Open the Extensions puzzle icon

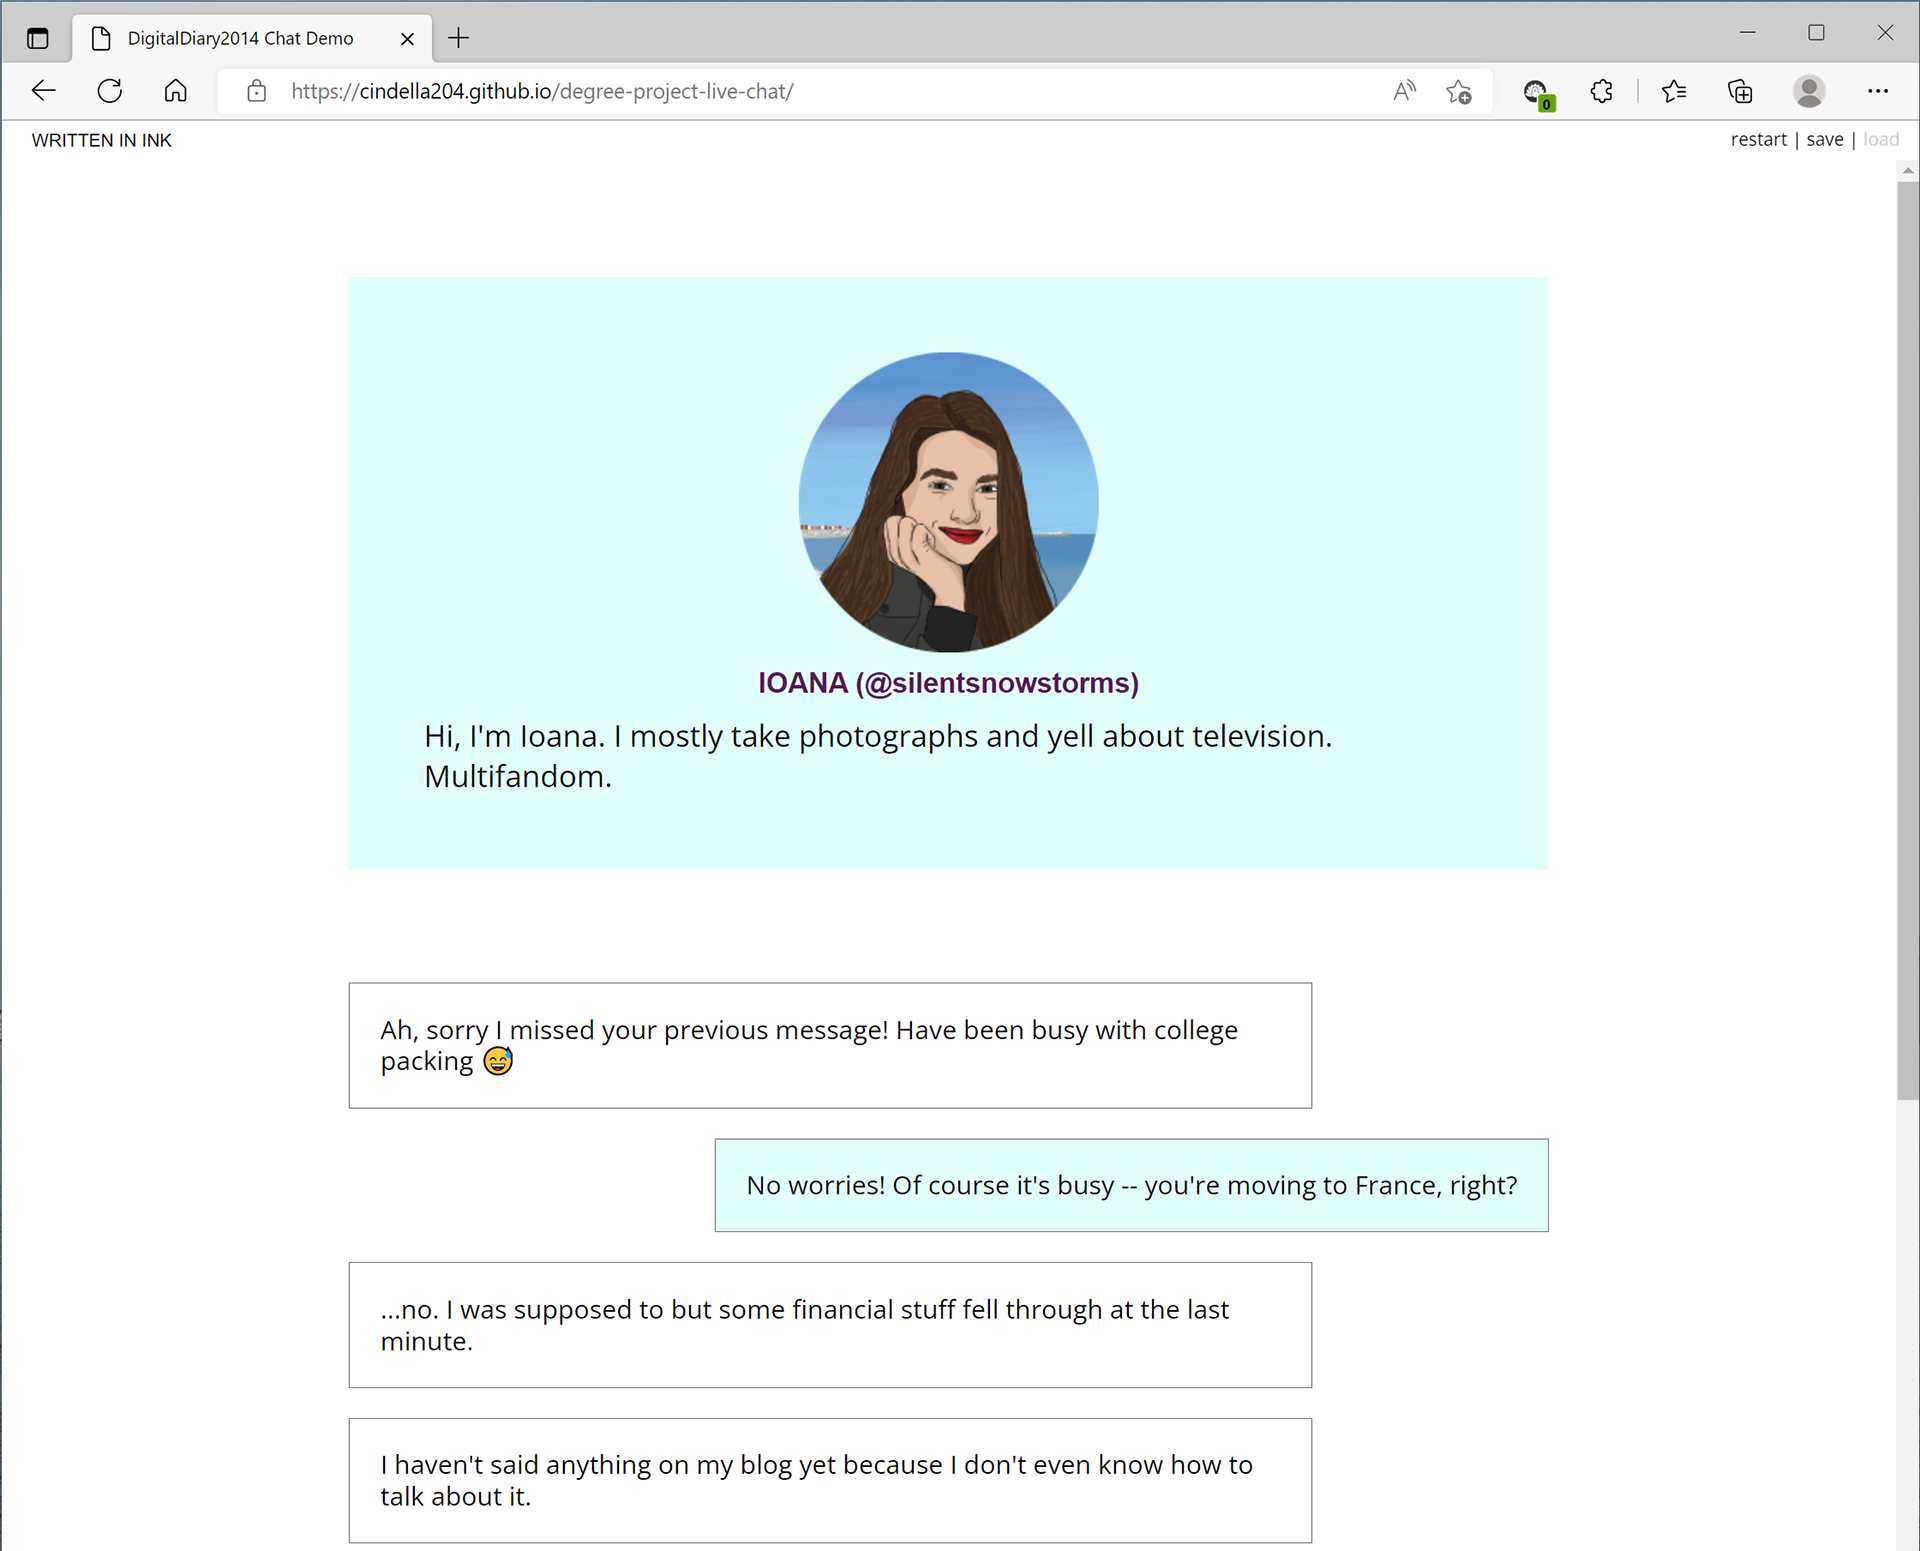(1601, 91)
